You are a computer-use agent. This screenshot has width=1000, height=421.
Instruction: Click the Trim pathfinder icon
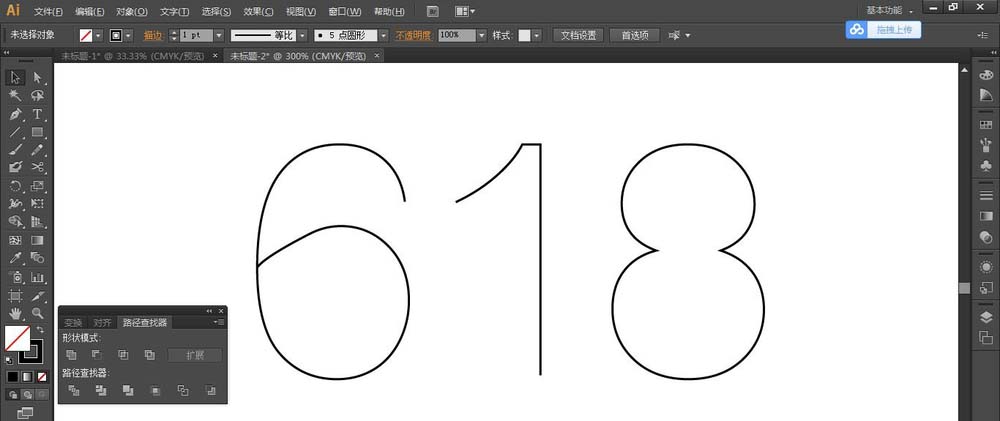pyautogui.click(x=101, y=390)
